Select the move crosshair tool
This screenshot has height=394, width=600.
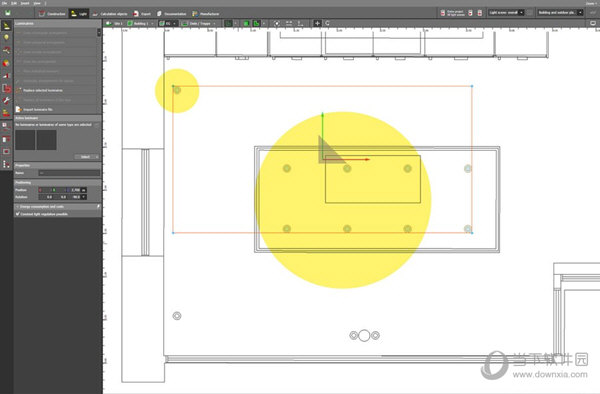(x=317, y=23)
